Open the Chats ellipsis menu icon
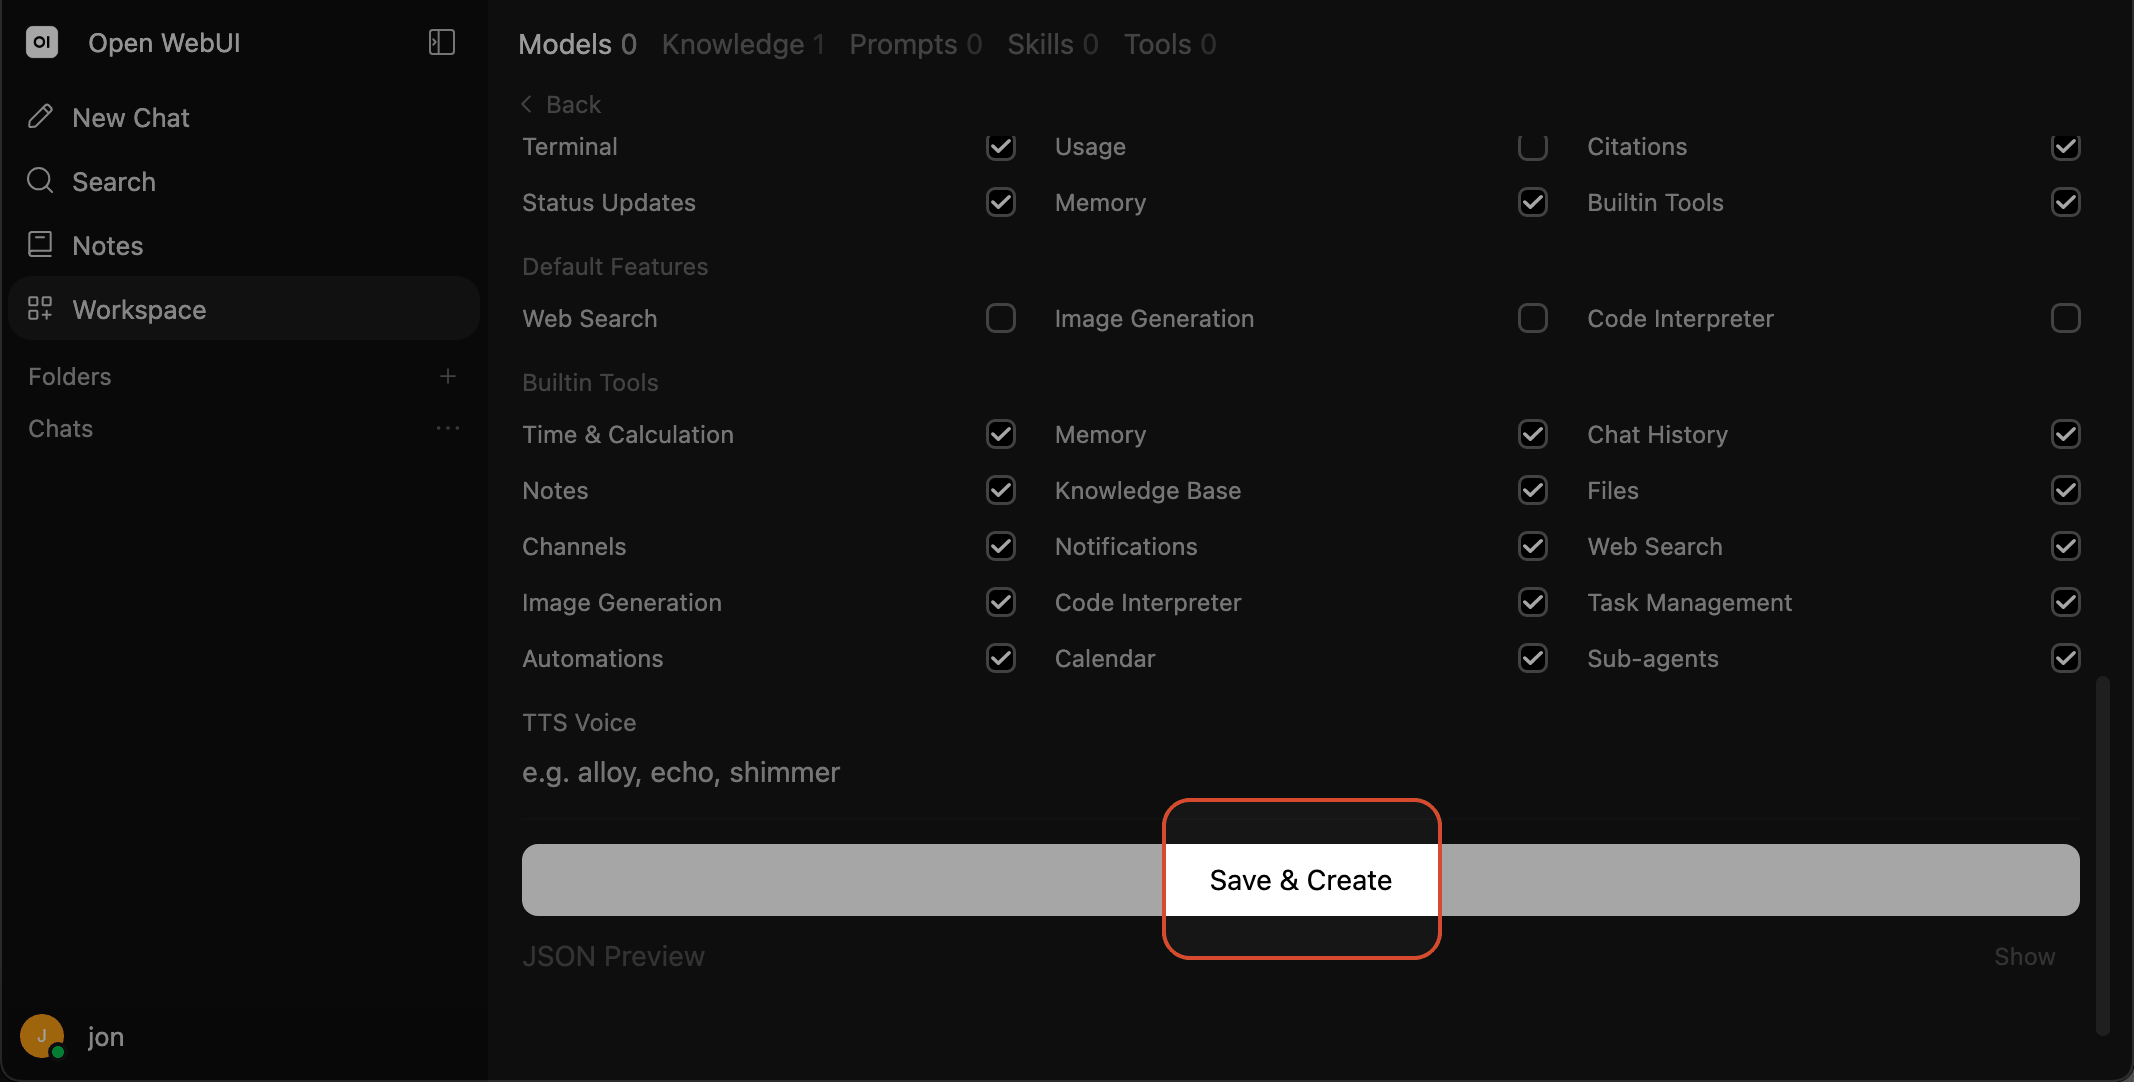This screenshot has height=1082, width=2134. tap(448, 428)
